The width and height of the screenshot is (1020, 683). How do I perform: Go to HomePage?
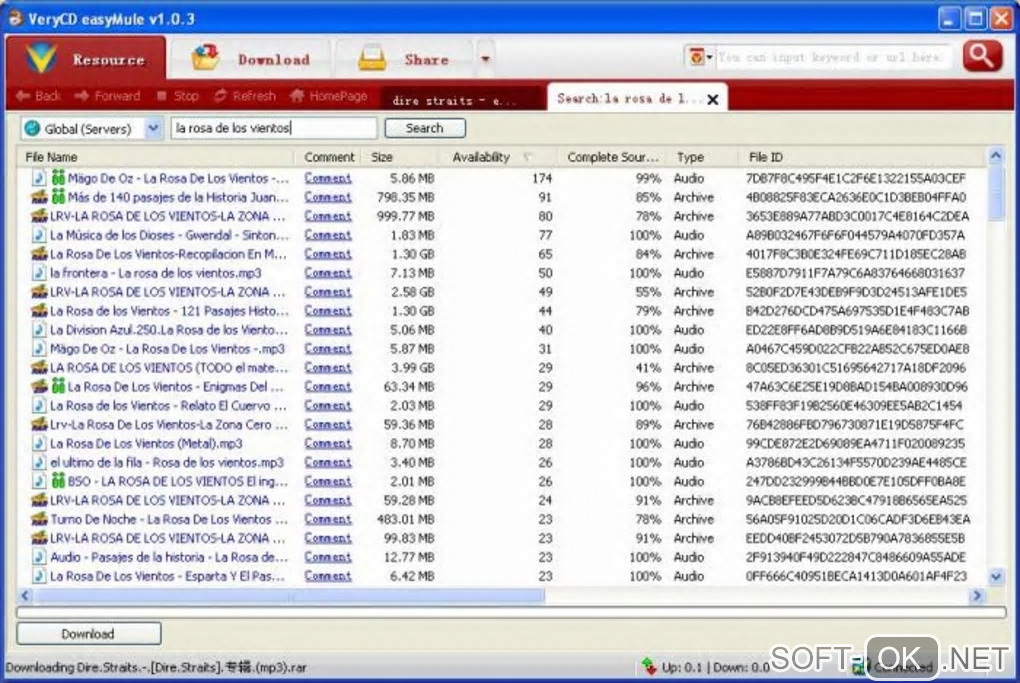[x=329, y=96]
